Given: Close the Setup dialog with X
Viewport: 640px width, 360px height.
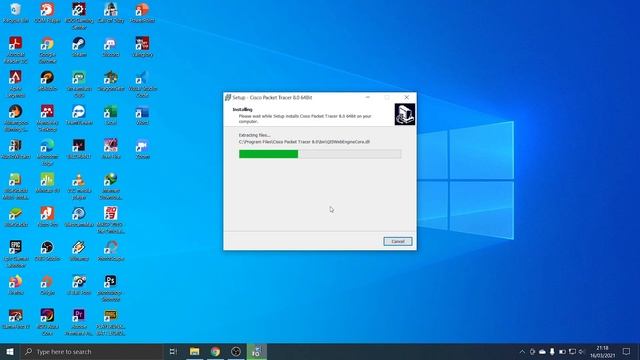Looking at the screenshot, I should pos(407,97).
